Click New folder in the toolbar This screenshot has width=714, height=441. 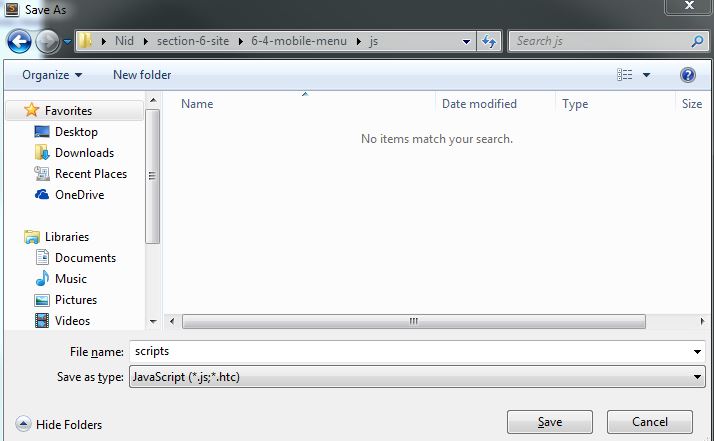pos(142,75)
